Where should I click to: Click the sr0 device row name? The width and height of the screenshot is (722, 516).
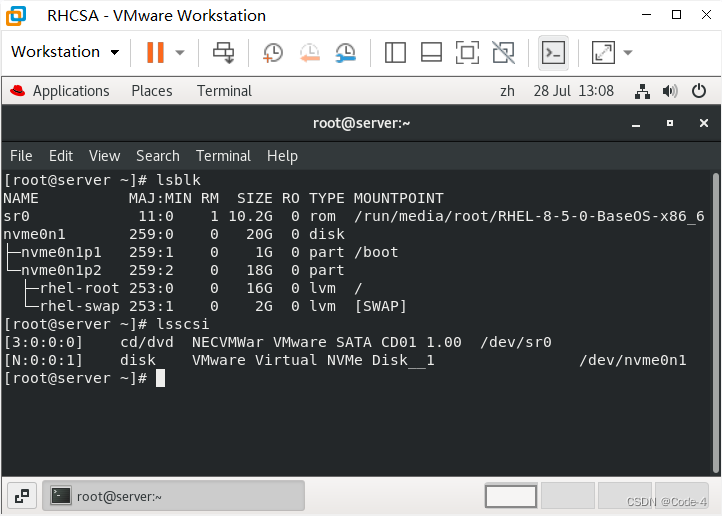pos(17,216)
